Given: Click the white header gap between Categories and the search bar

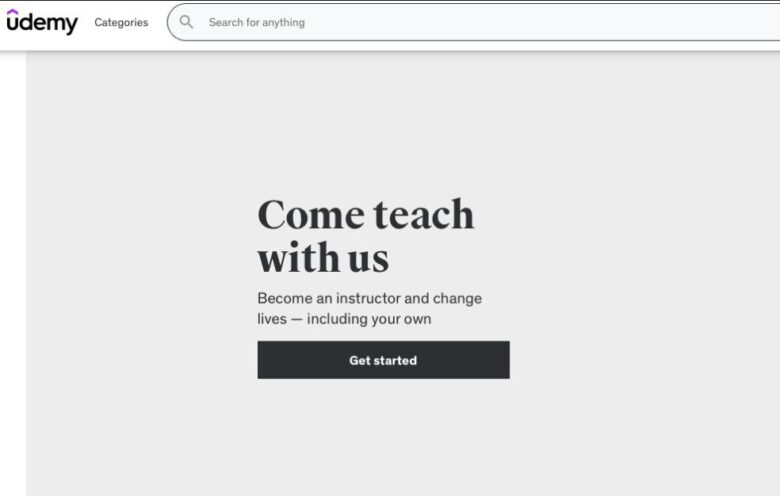Looking at the screenshot, I should (x=158, y=22).
